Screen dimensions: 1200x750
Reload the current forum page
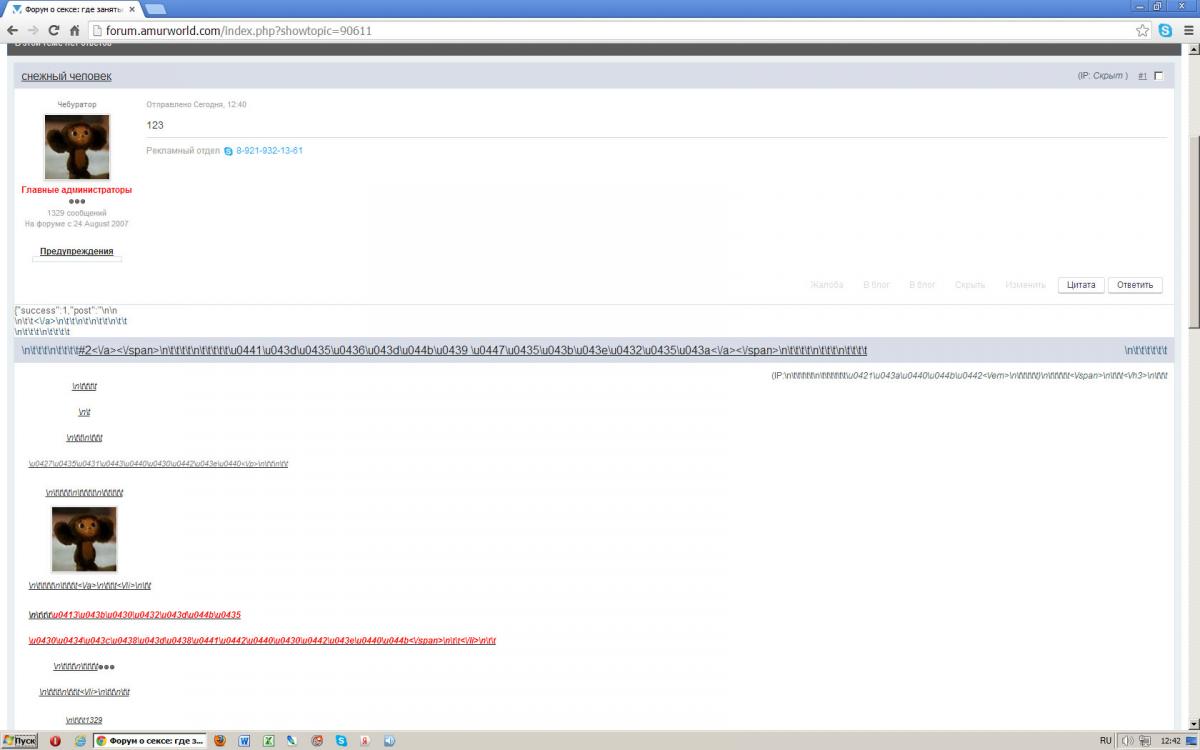click(x=54, y=30)
